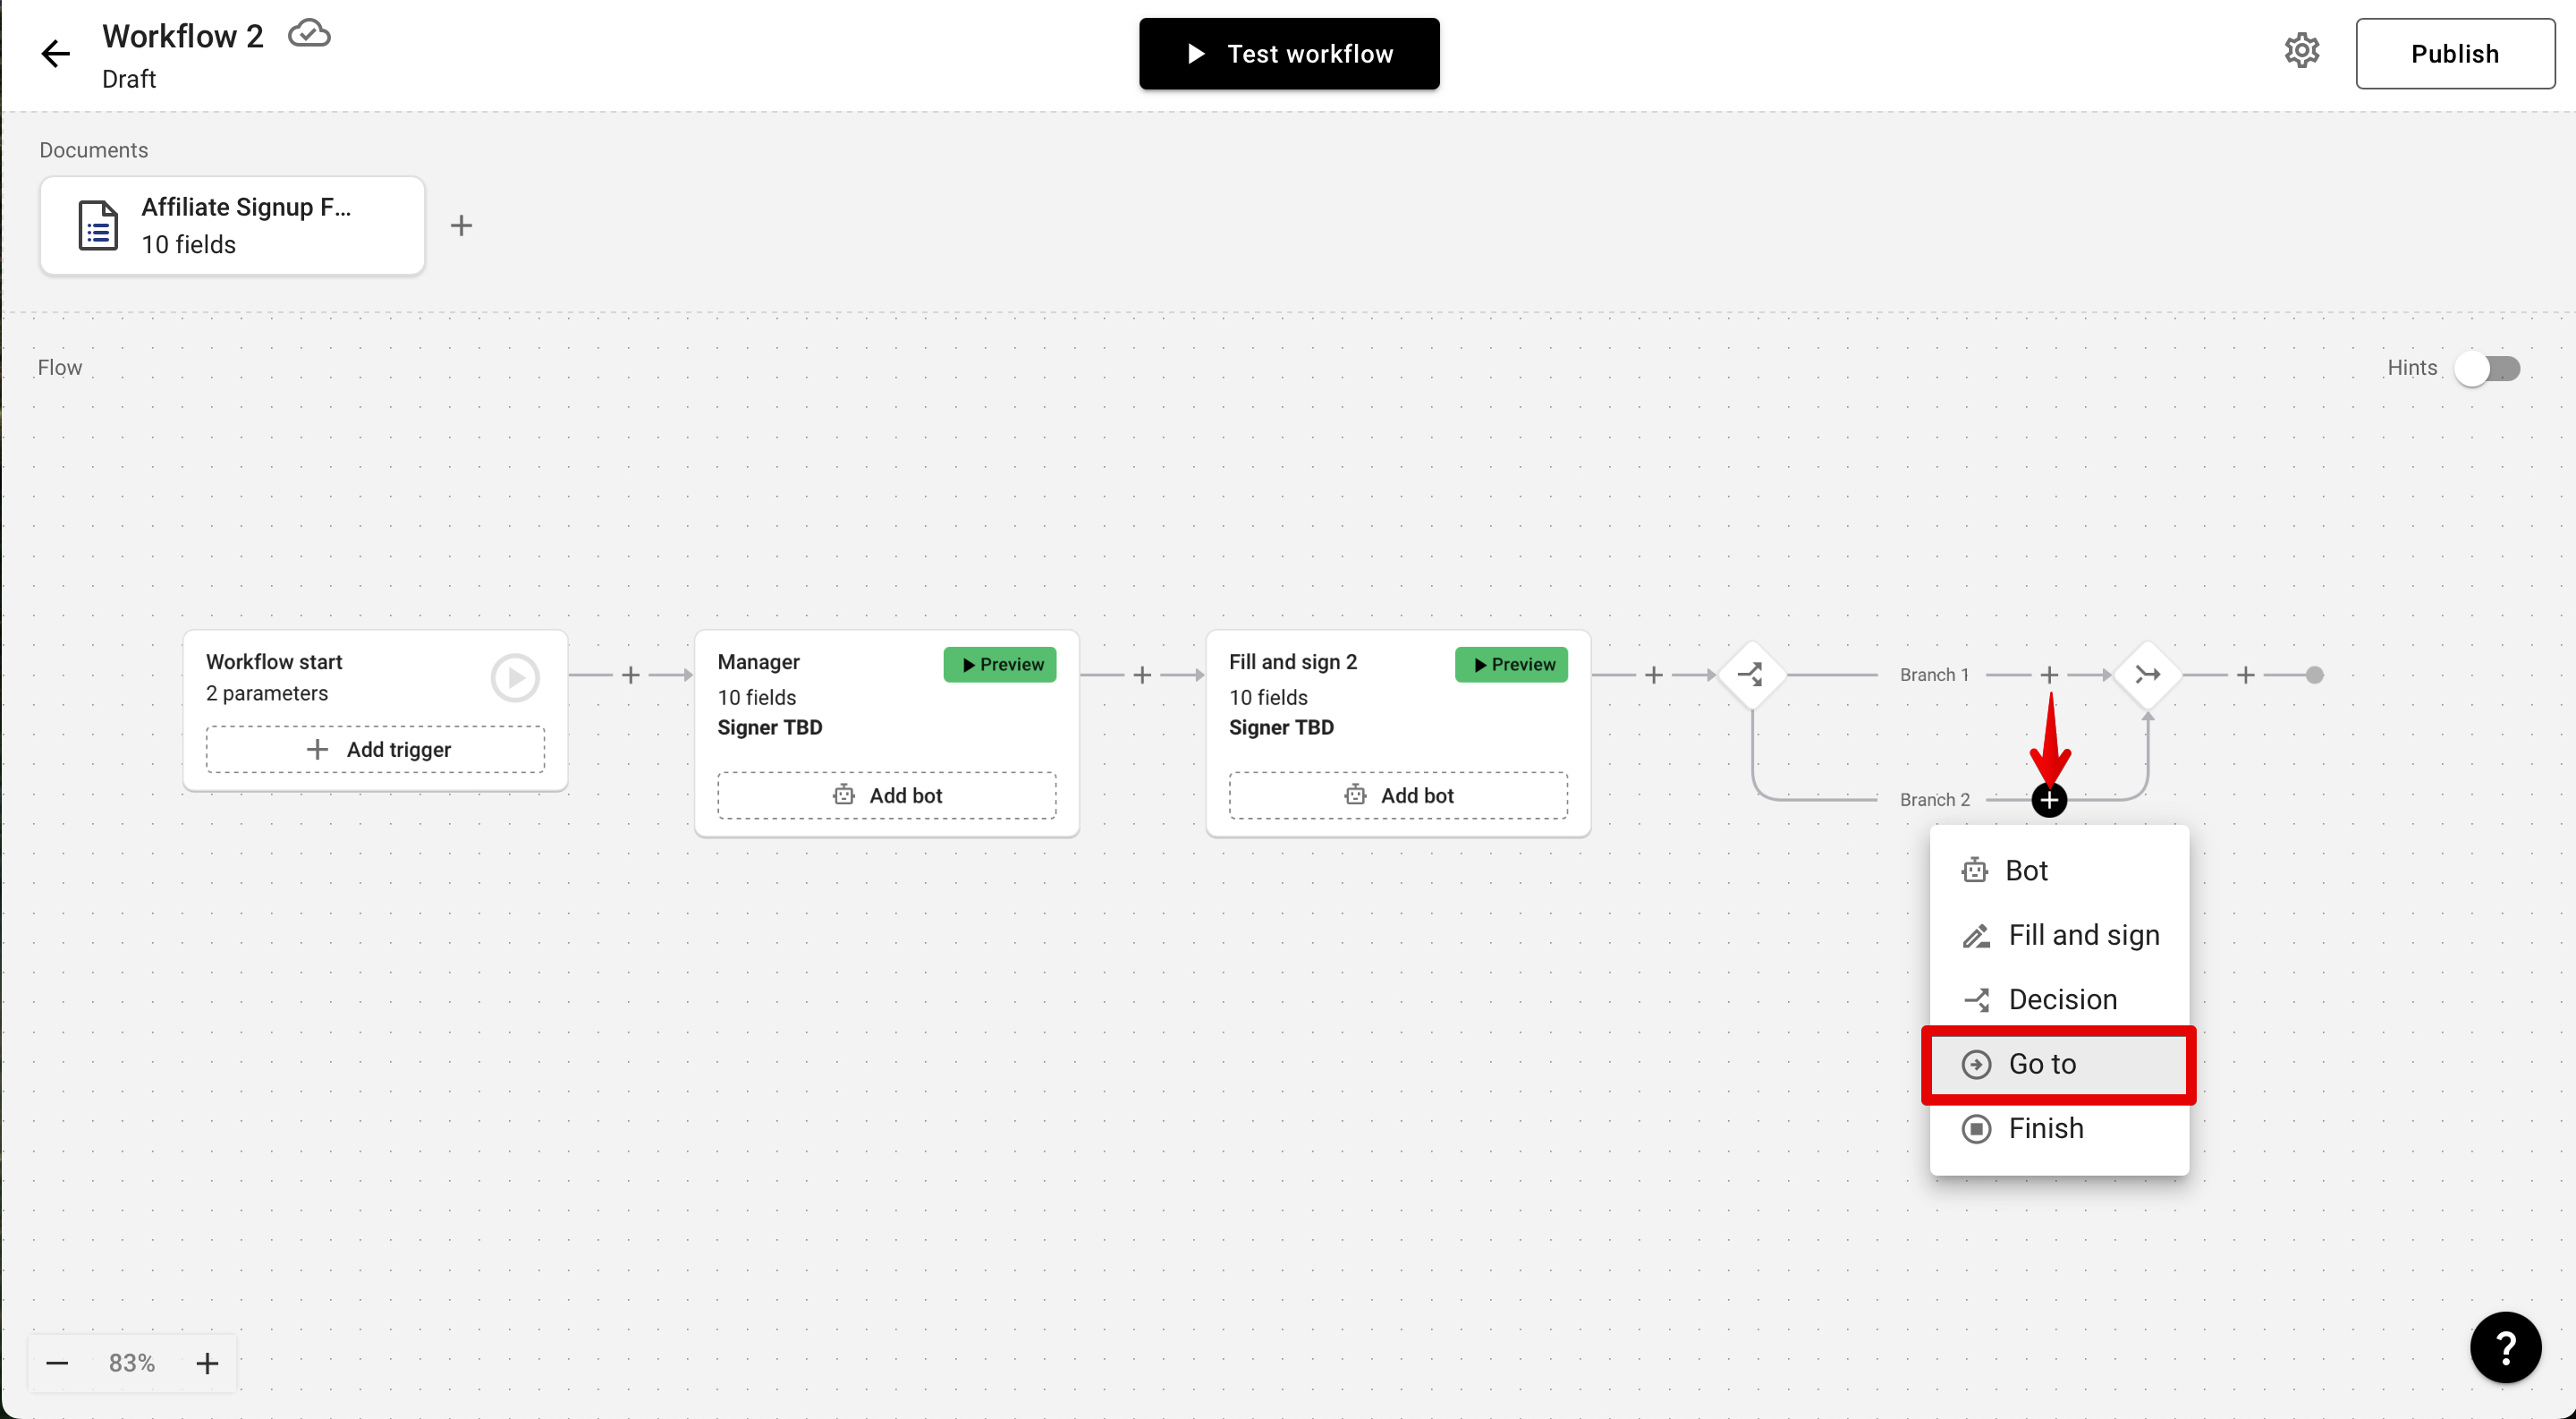This screenshot has width=2576, height=1419.
Task: Zoom out using the minus icon
Action: click(57, 1362)
